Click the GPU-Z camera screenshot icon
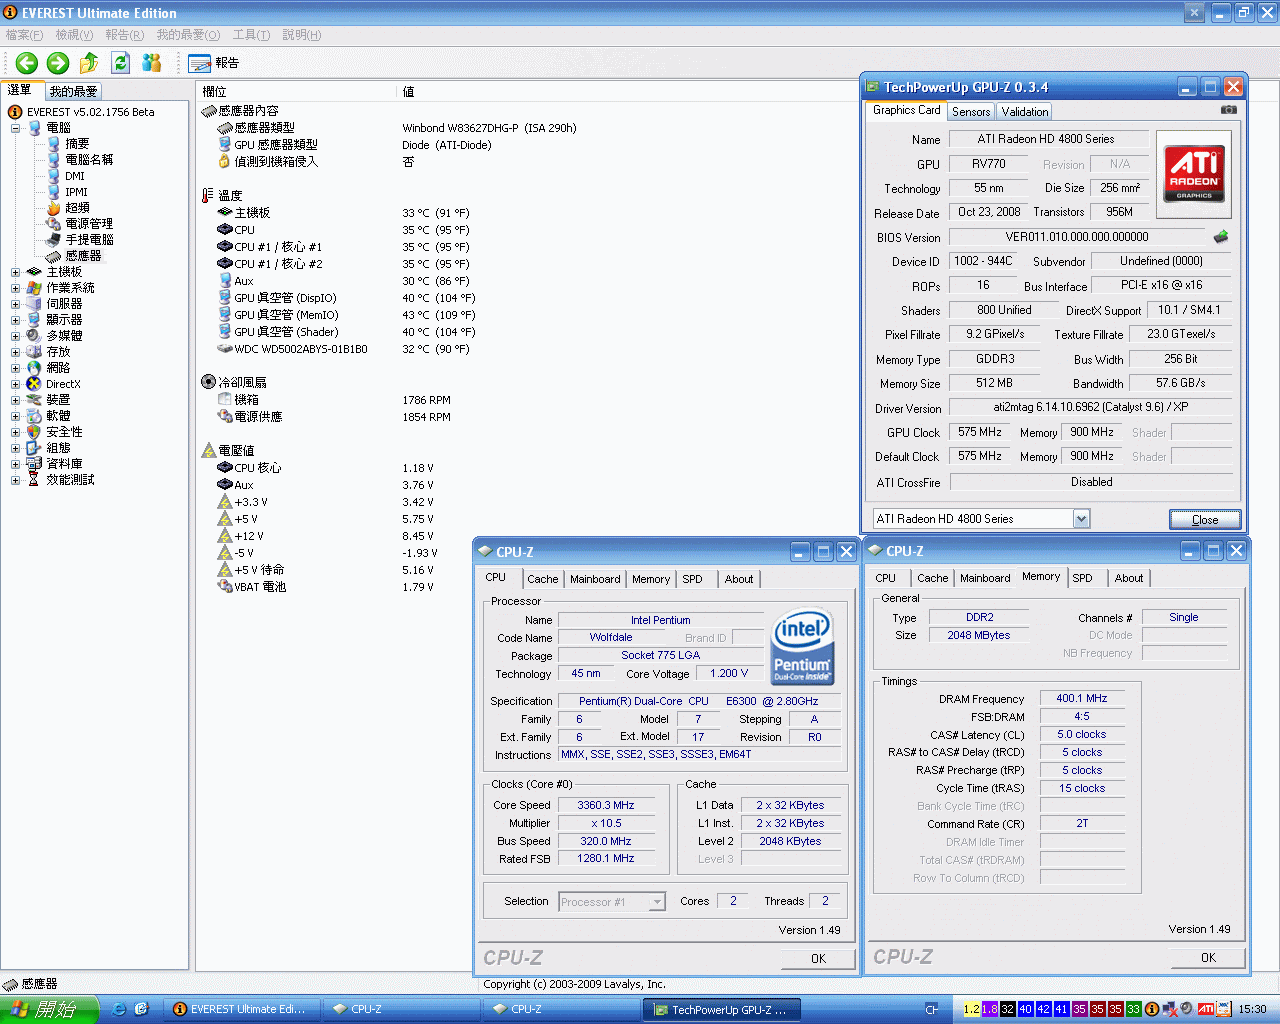1280x1024 pixels. [x=1228, y=110]
